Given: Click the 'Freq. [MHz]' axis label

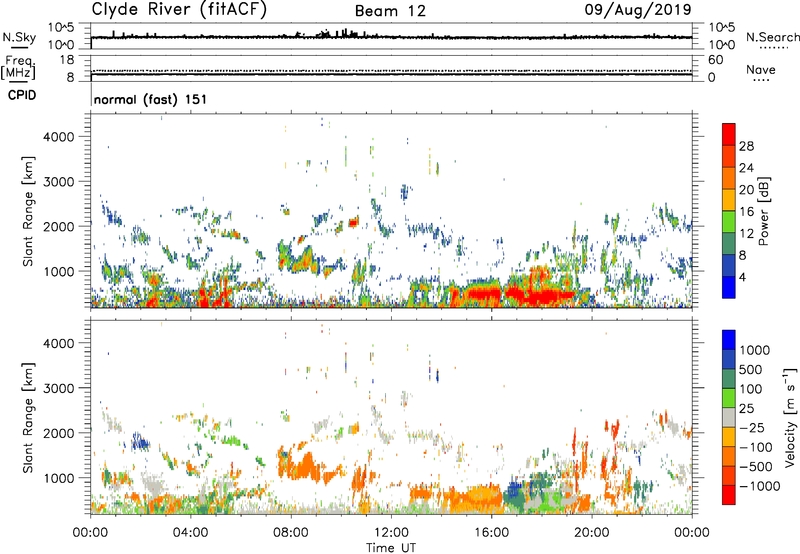Looking at the screenshot, I should click(18, 68).
